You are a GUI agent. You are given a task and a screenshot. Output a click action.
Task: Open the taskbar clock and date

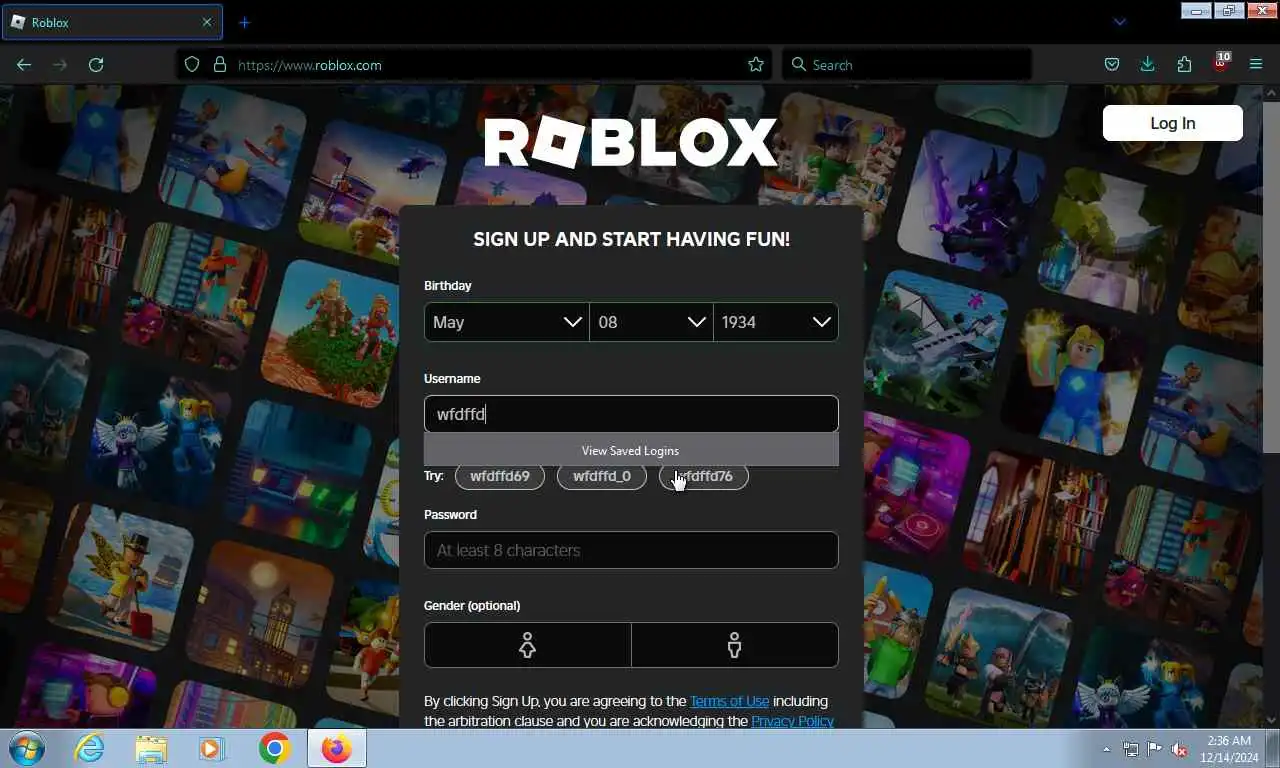[1229, 748]
